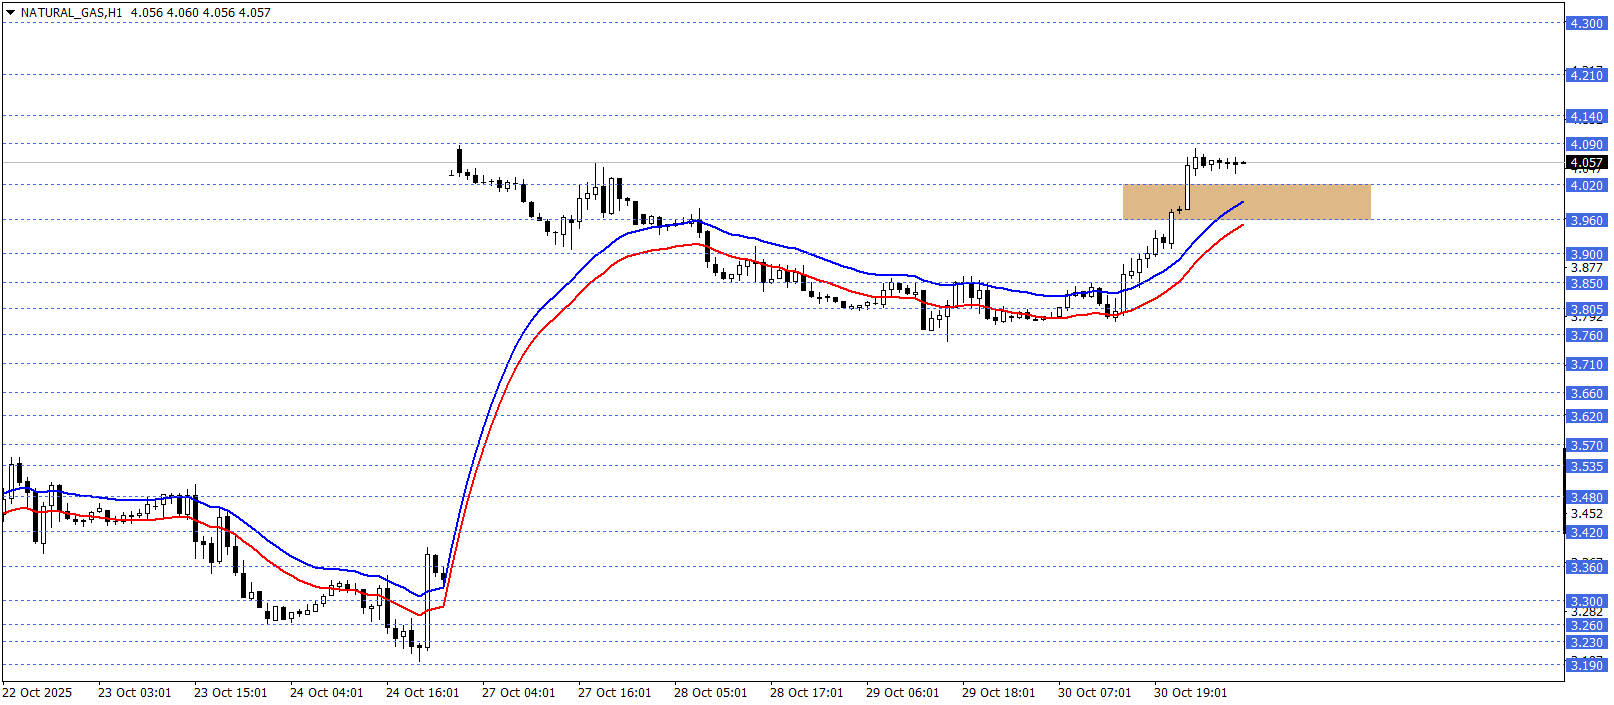Screen dimensions: 1614x705
Task: Click the 3.480 price level label
Action: click(1586, 497)
